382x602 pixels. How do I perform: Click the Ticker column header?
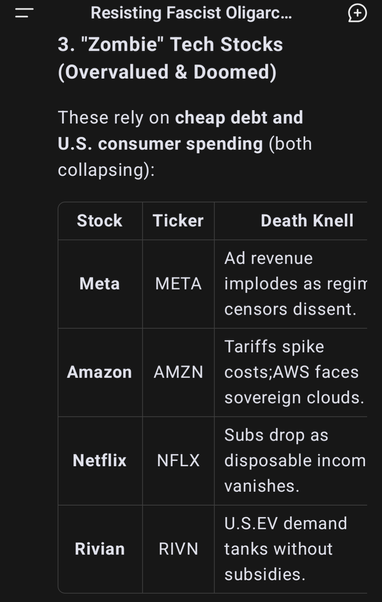click(x=178, y=221)
